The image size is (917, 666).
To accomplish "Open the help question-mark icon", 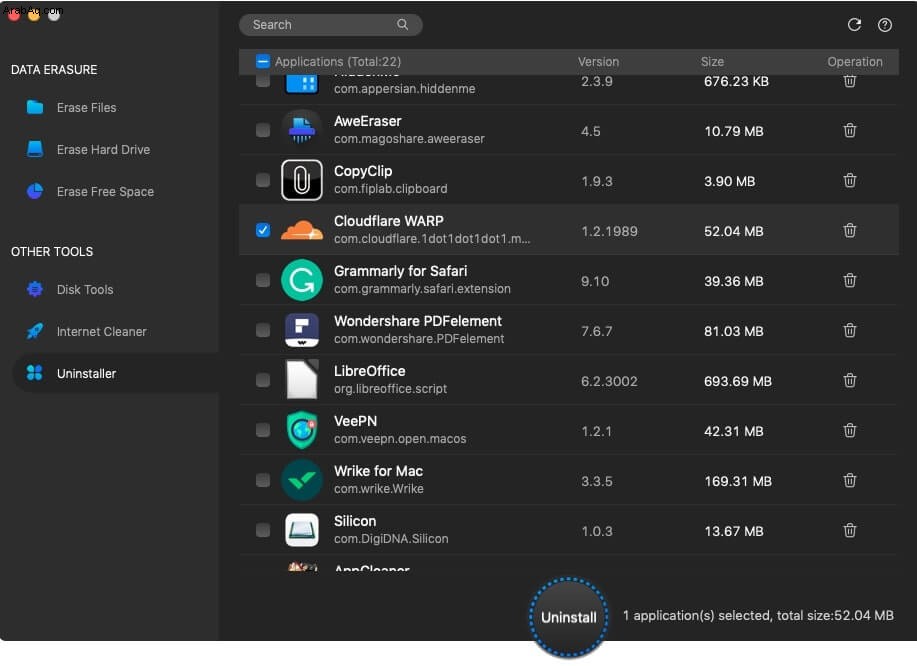I will (884, 25).
